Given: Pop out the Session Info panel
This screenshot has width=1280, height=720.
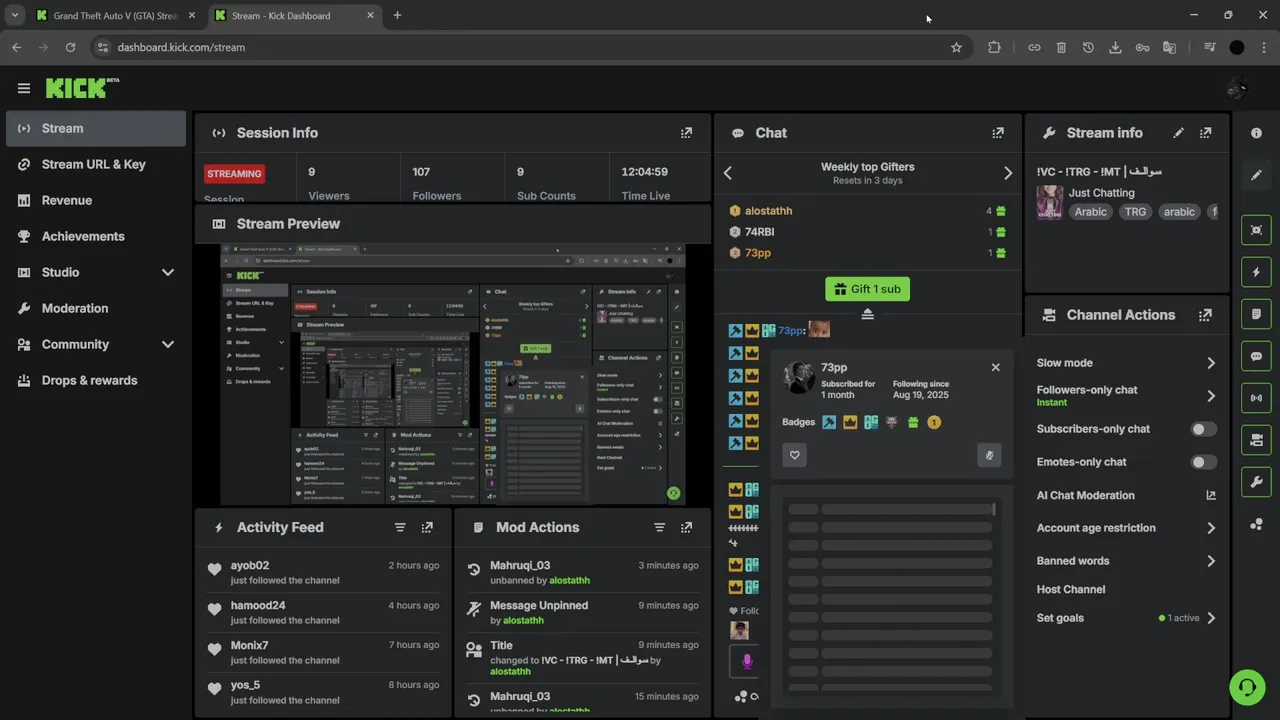Looking at the screenshot, I should 686,133.
